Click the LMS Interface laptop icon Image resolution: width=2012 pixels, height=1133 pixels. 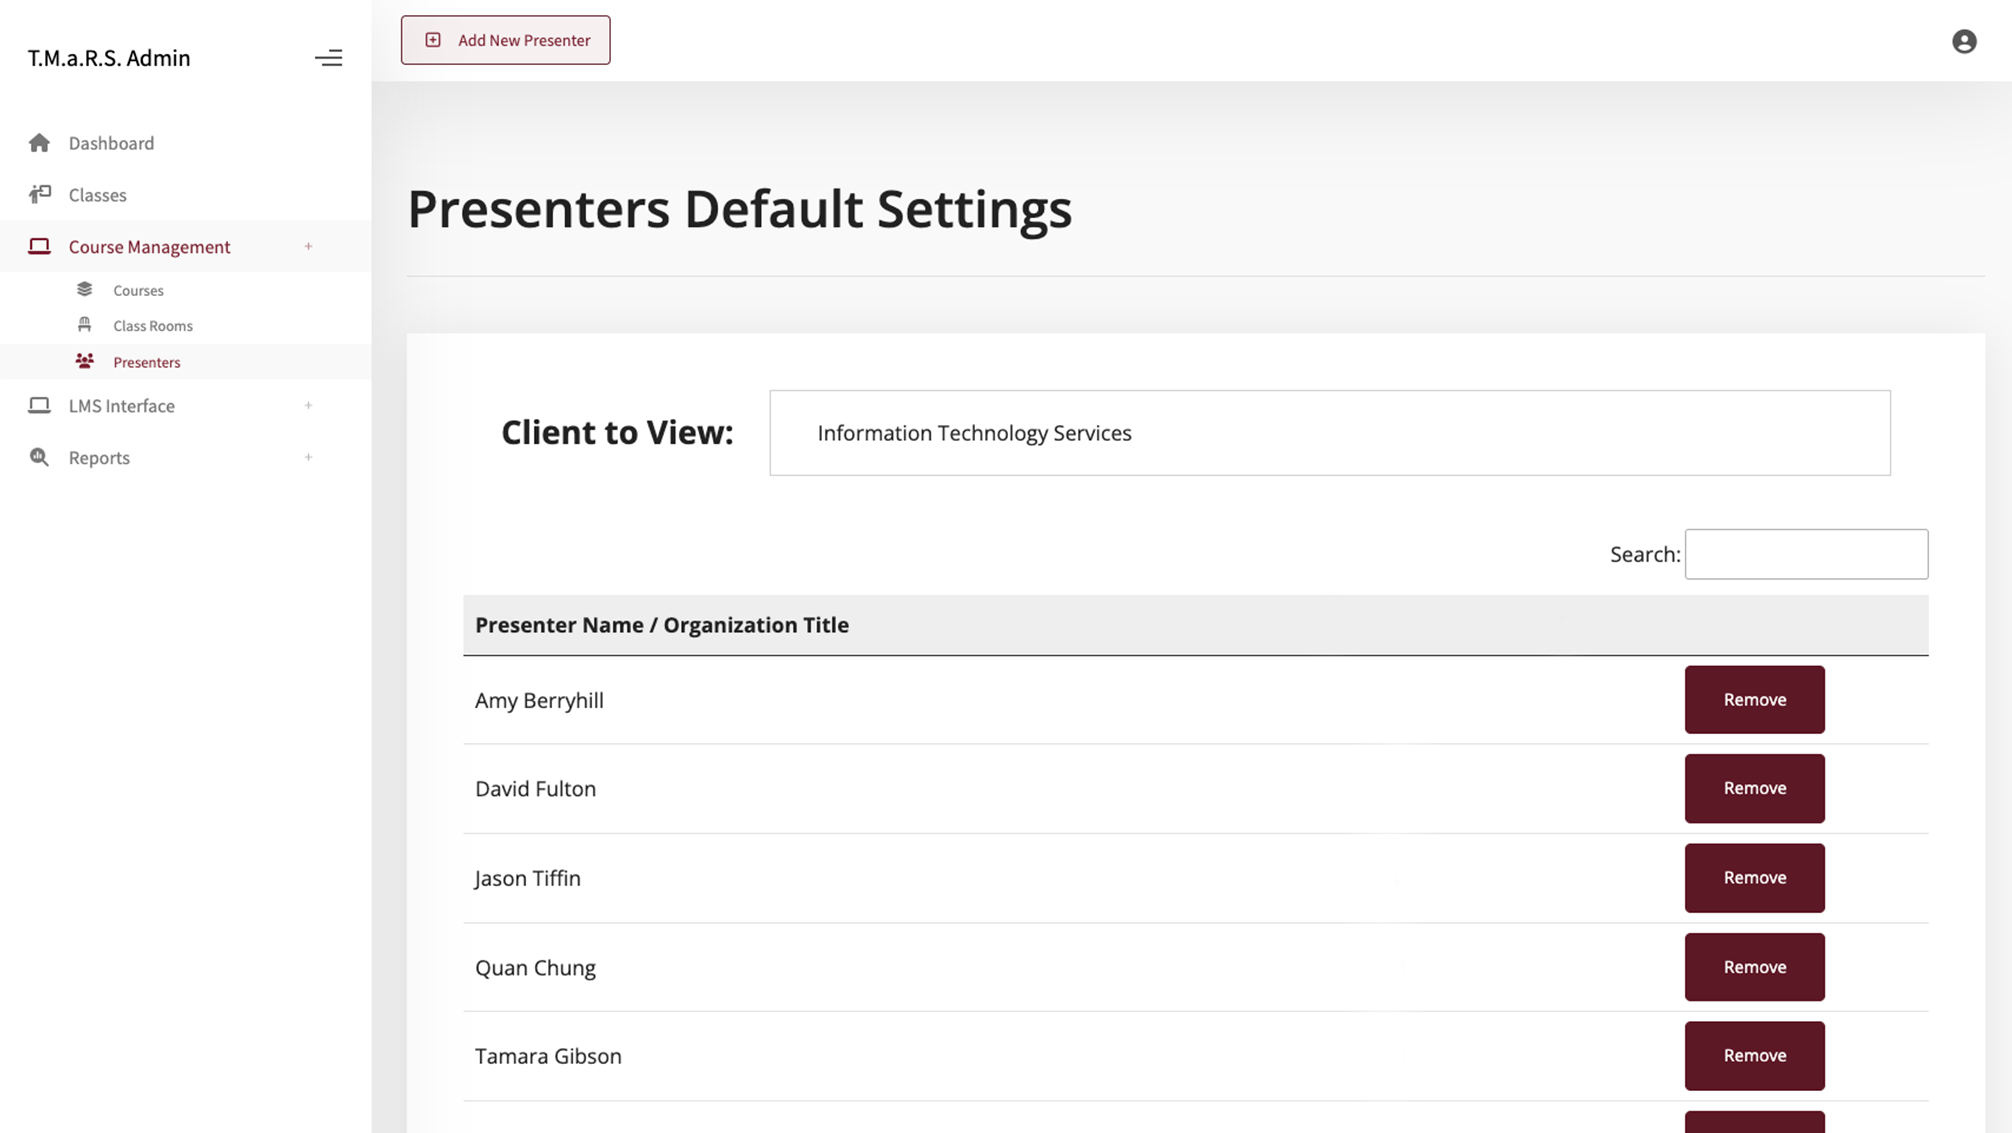pos(39,405)
